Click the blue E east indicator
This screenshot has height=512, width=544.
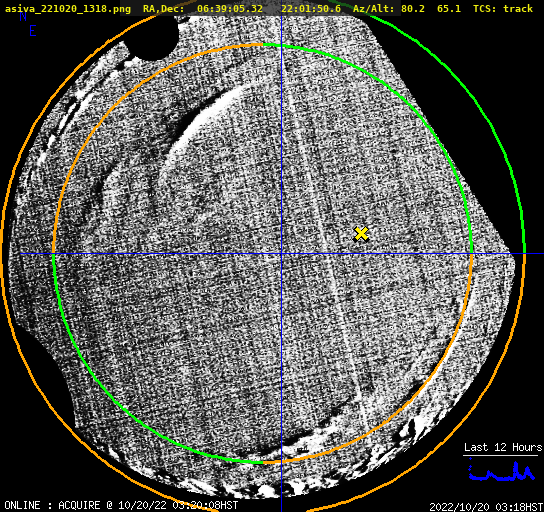point(33,31)
